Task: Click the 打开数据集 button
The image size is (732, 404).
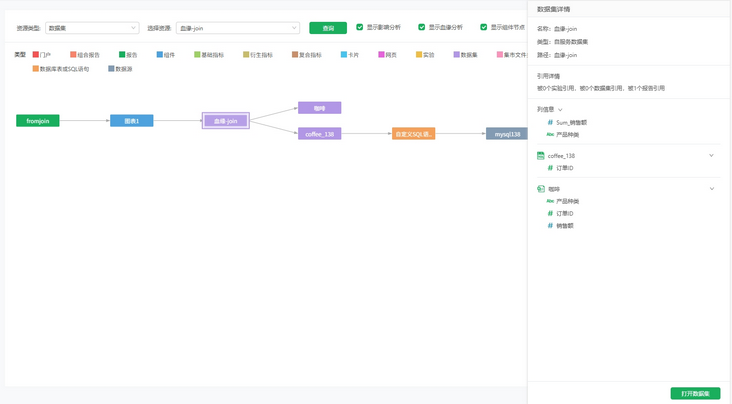Action: point(694,393)
